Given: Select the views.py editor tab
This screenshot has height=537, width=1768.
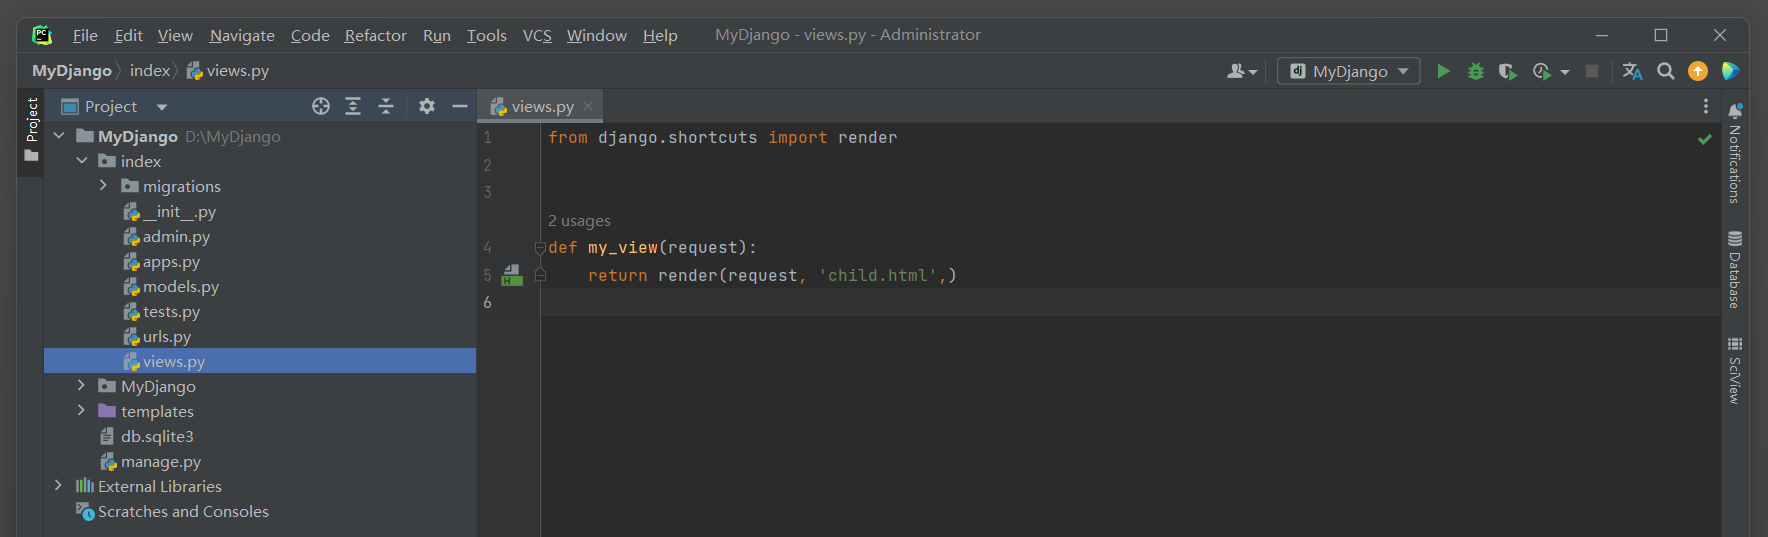Looking at the screenshot, I should click(542, 106).
